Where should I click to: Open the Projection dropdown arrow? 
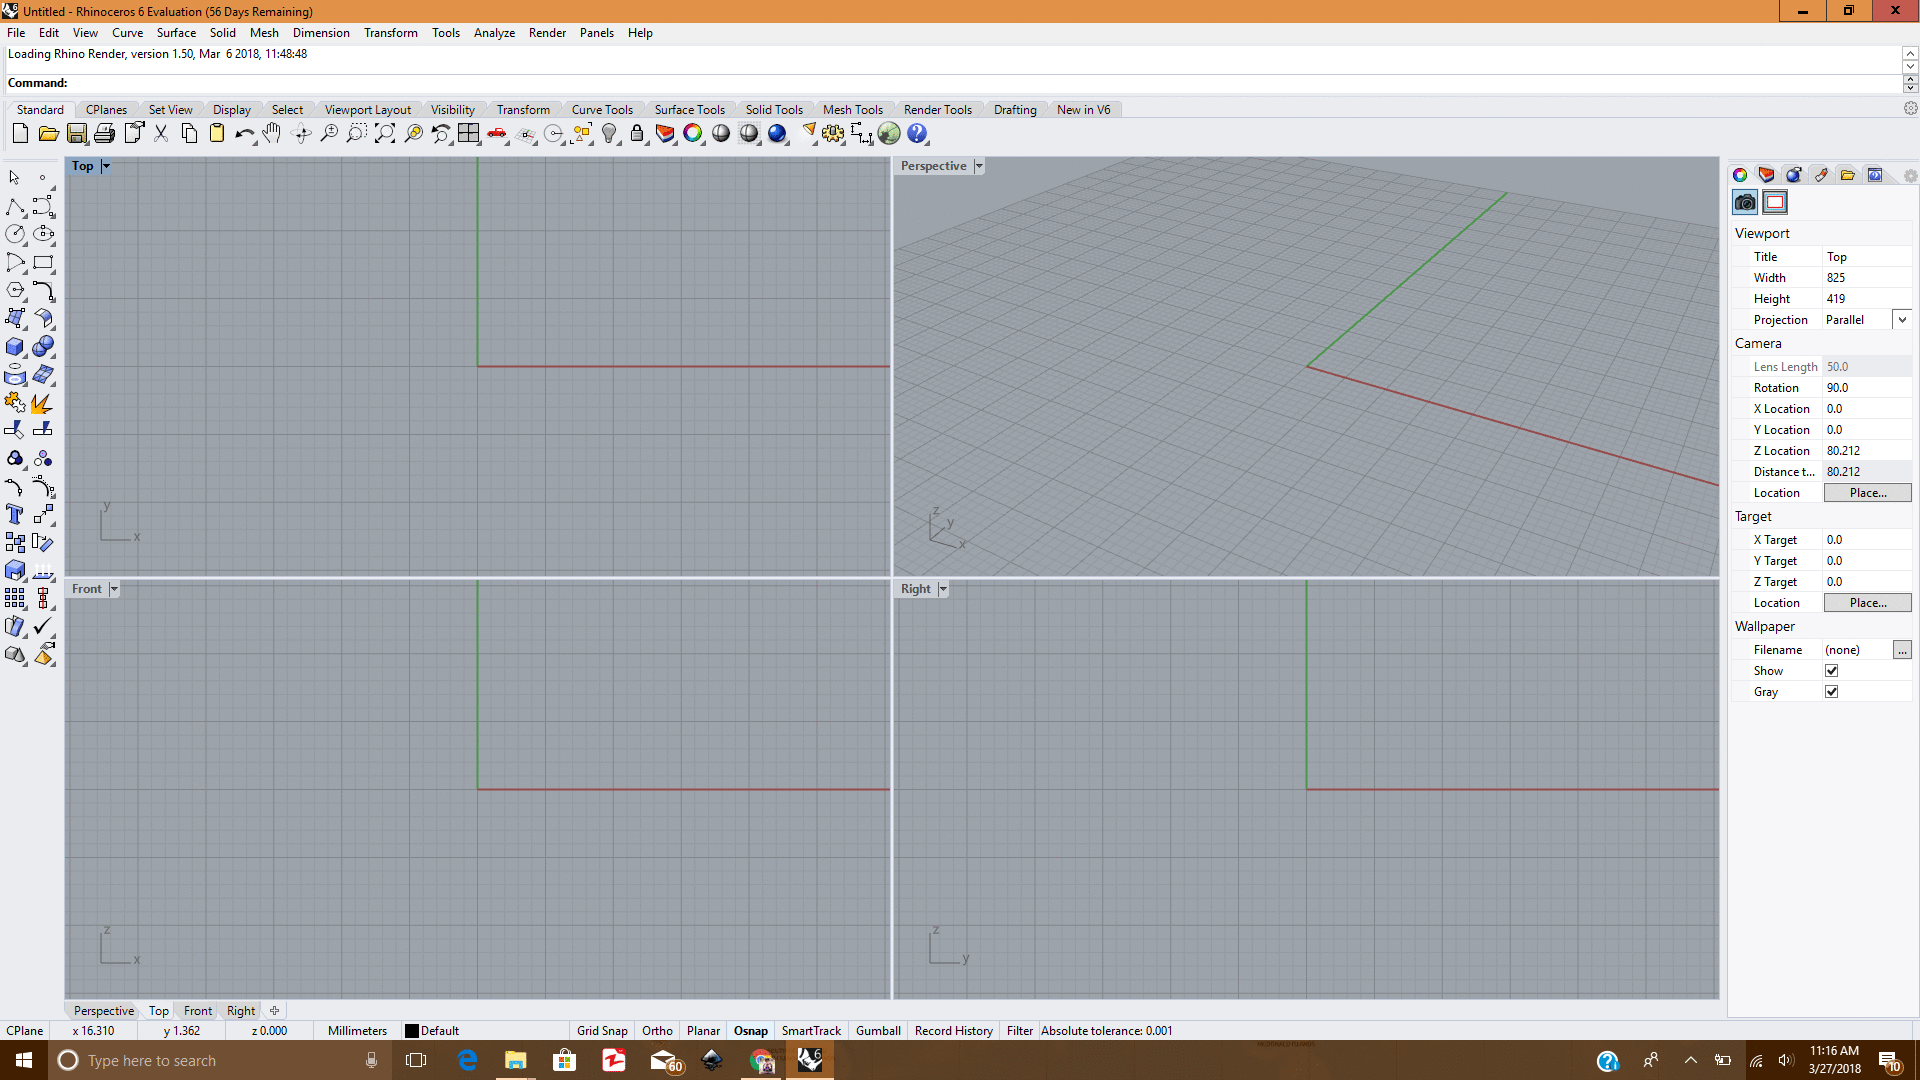click(1902, 320)
